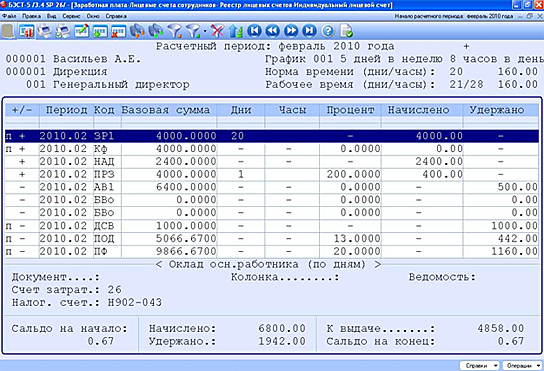This screenshot has height=371, width=544.
Task: Click the 1160.00 withheld amount
Action: click(x=514, y=251)
